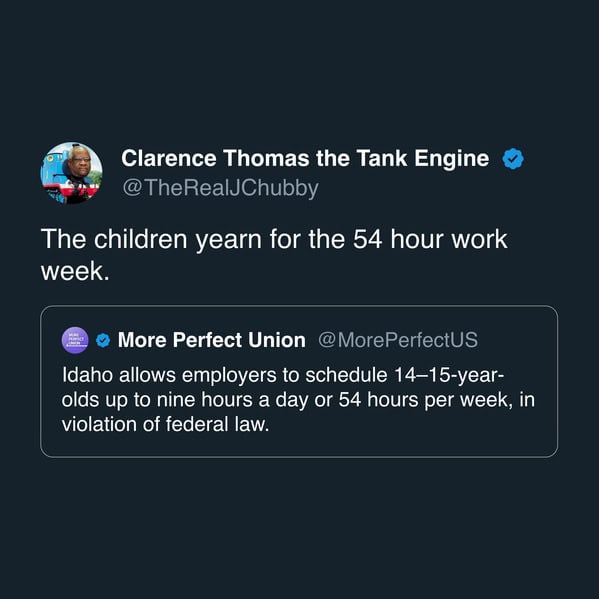The height and width of the screenshot is (599, 599).
Task: Click the word 'Clarence' in the display name
Action: point(169,158)
